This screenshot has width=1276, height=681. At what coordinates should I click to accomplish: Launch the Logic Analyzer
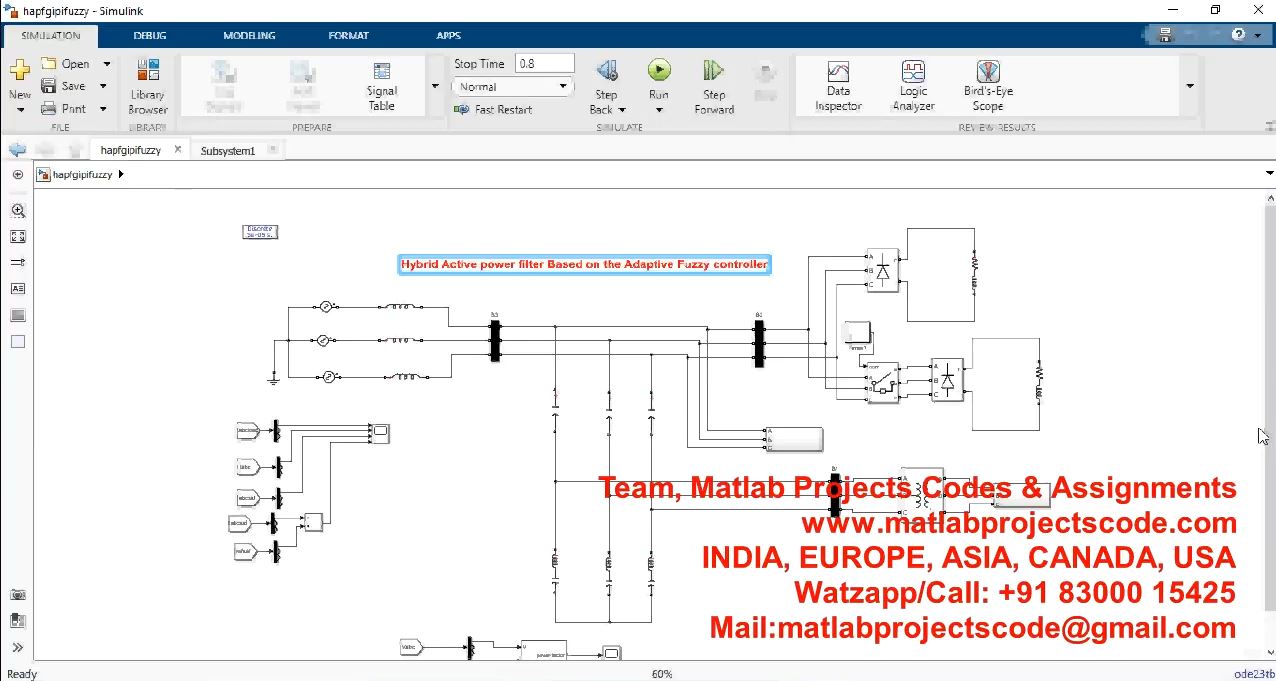click(x=913, y=86)
